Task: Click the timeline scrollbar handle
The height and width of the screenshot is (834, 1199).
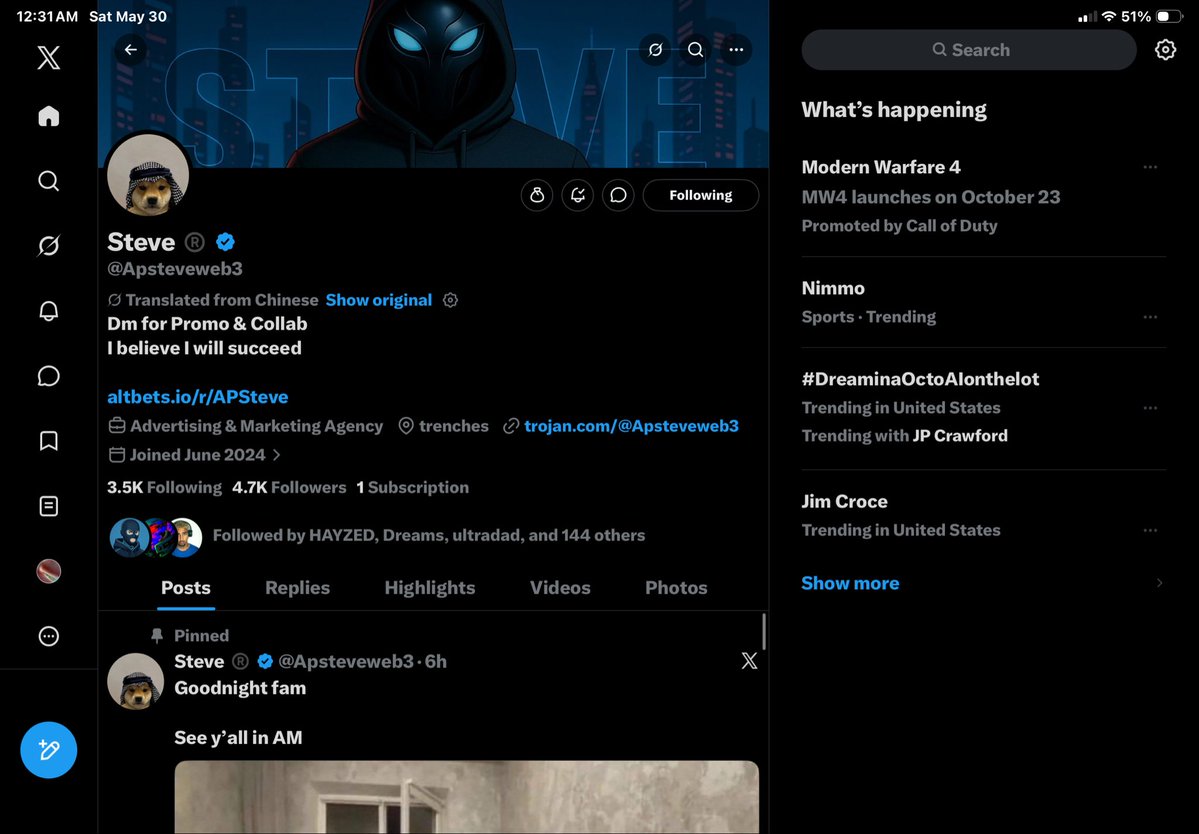Action: tap(763, 631)
